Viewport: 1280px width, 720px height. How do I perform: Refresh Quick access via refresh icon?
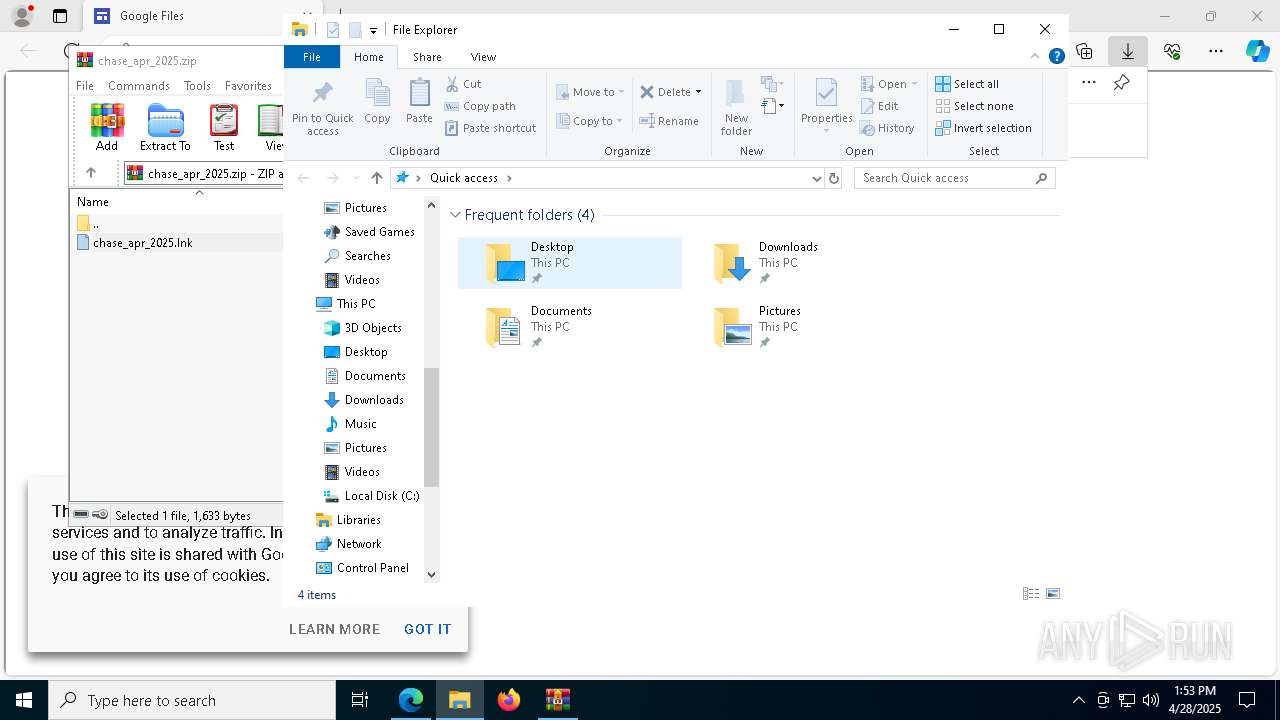[x=834, y=178]
